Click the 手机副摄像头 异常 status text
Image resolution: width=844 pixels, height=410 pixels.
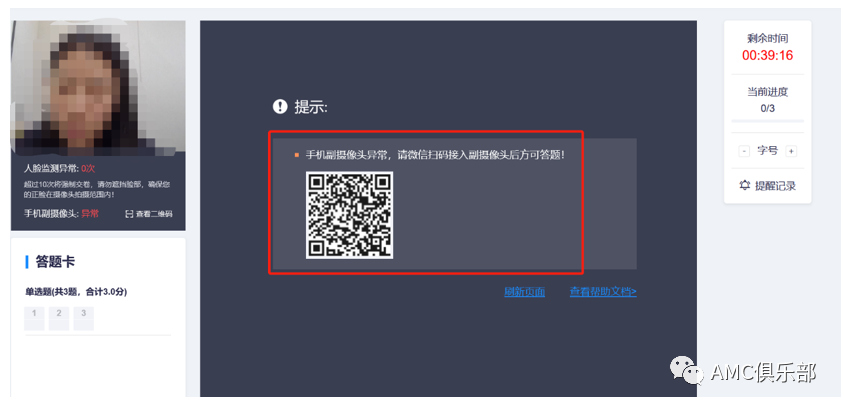(61, 214)
